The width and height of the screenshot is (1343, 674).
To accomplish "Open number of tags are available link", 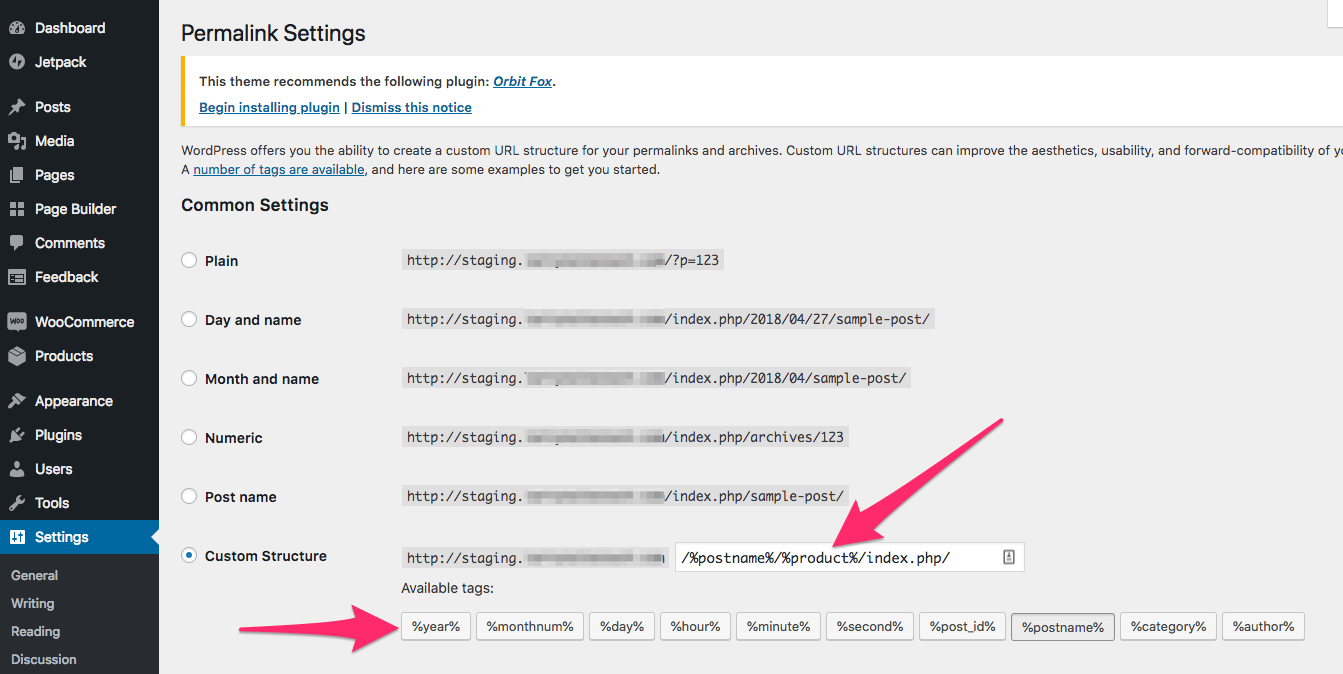I will click(279, 170).
